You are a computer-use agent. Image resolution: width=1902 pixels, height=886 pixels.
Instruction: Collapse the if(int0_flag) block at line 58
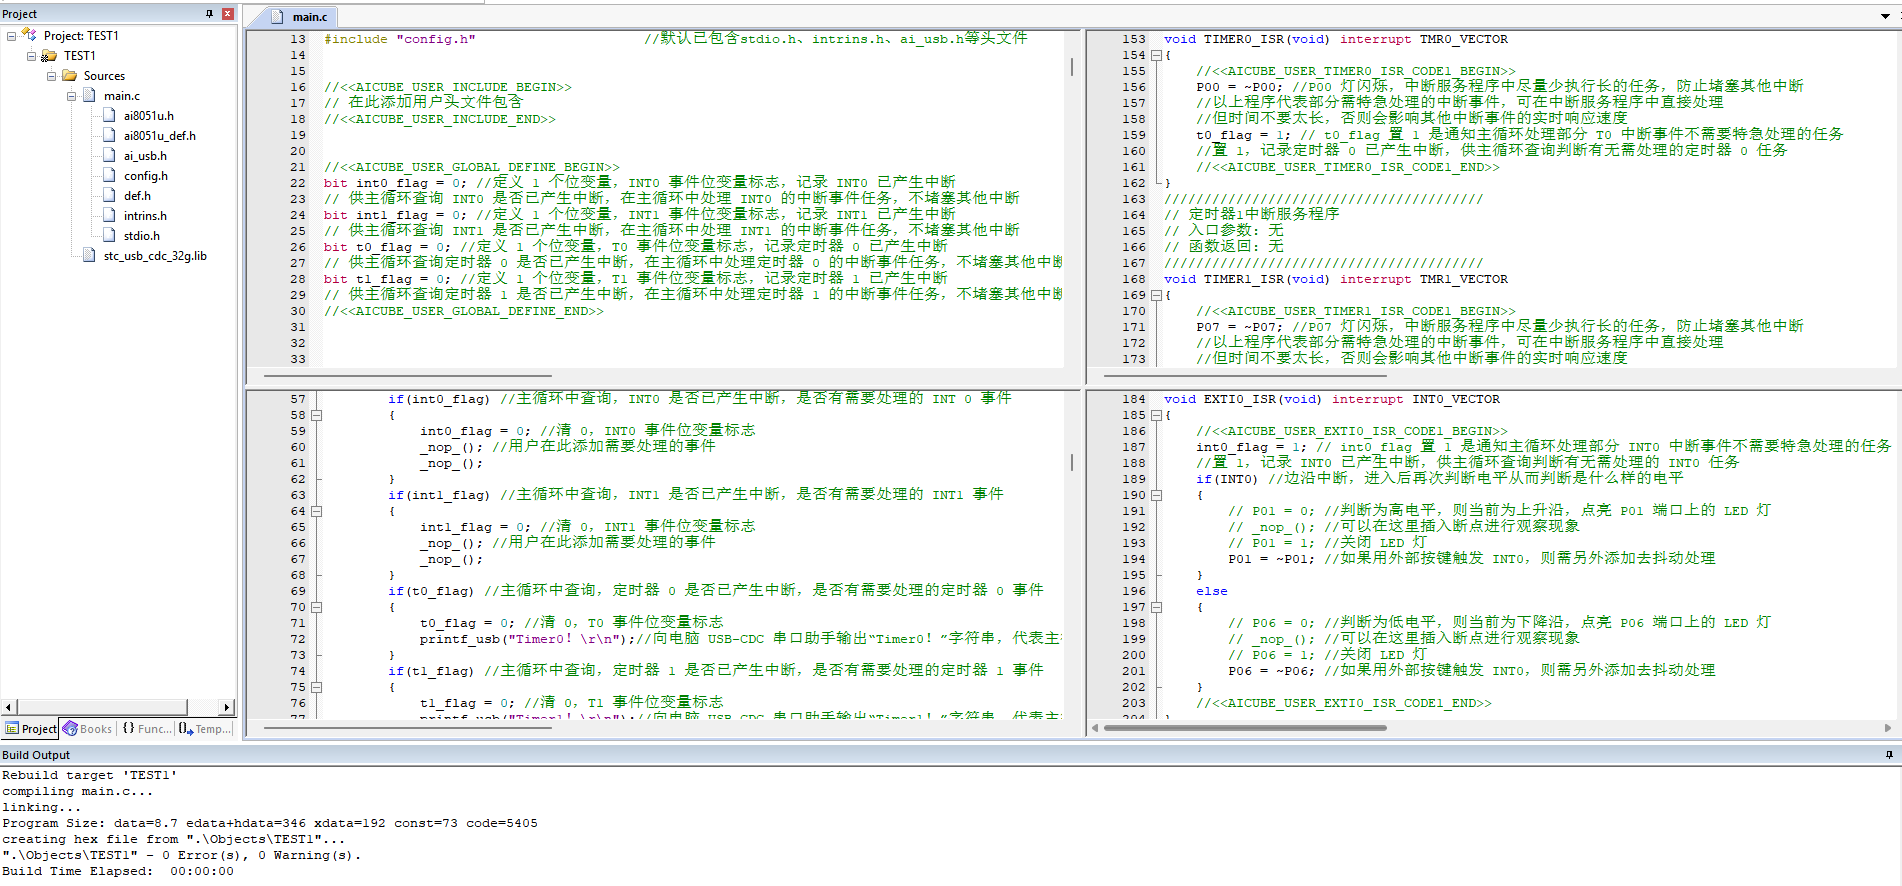316,416
